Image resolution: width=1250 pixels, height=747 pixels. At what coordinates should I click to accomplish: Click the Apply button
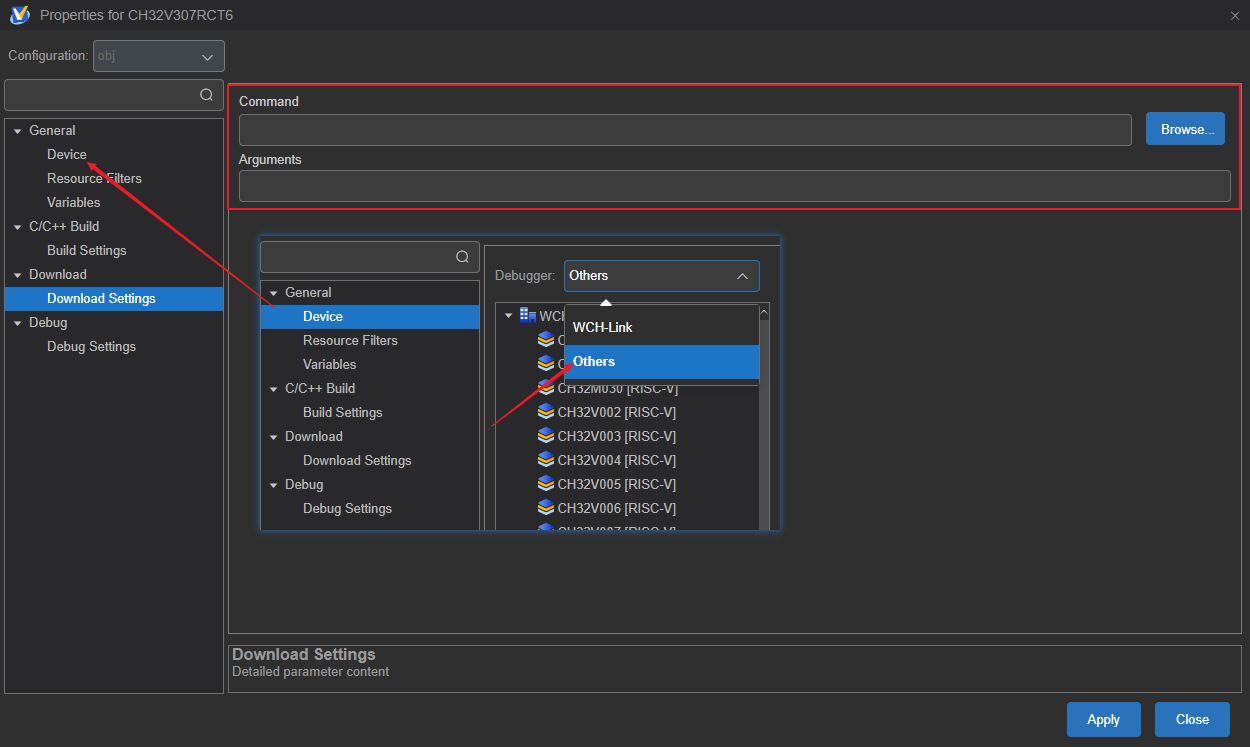pyautogui.click(x=1103, y=719)
